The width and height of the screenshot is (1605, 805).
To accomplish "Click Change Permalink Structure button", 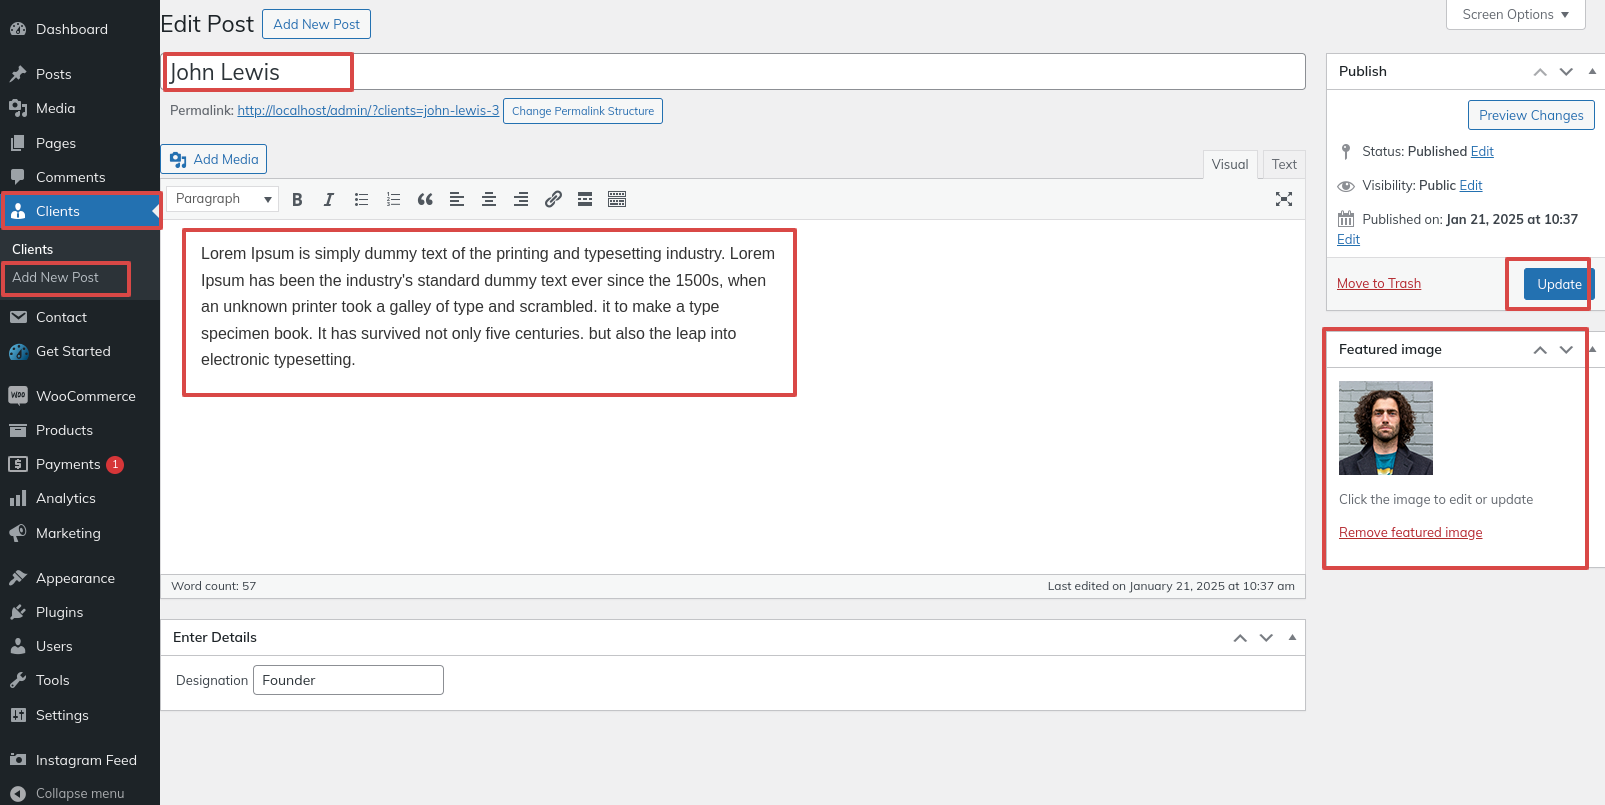I will 583,111.
